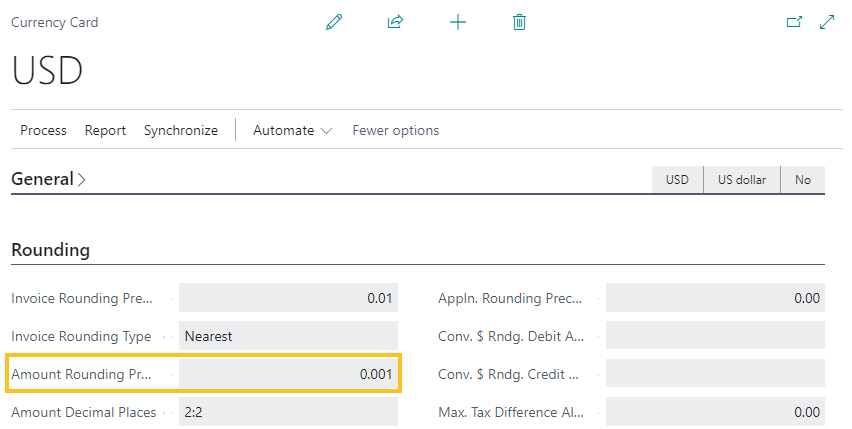852x429 pixels.
Task: Click the Appln. Rounding Precision field
Action: point(715,298)
